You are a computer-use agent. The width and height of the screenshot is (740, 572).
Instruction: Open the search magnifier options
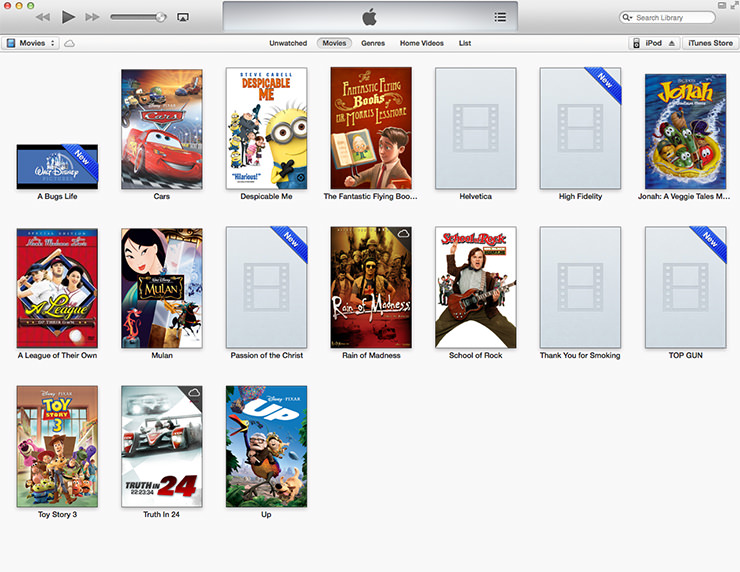(627, 17)
